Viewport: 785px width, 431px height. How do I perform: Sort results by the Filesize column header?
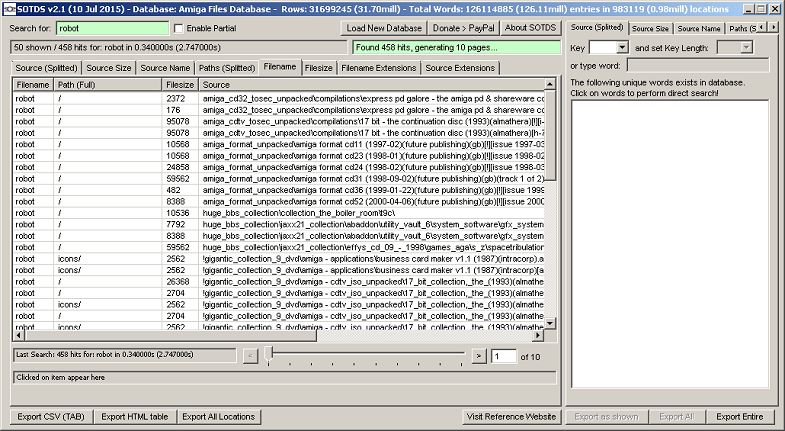180,86
